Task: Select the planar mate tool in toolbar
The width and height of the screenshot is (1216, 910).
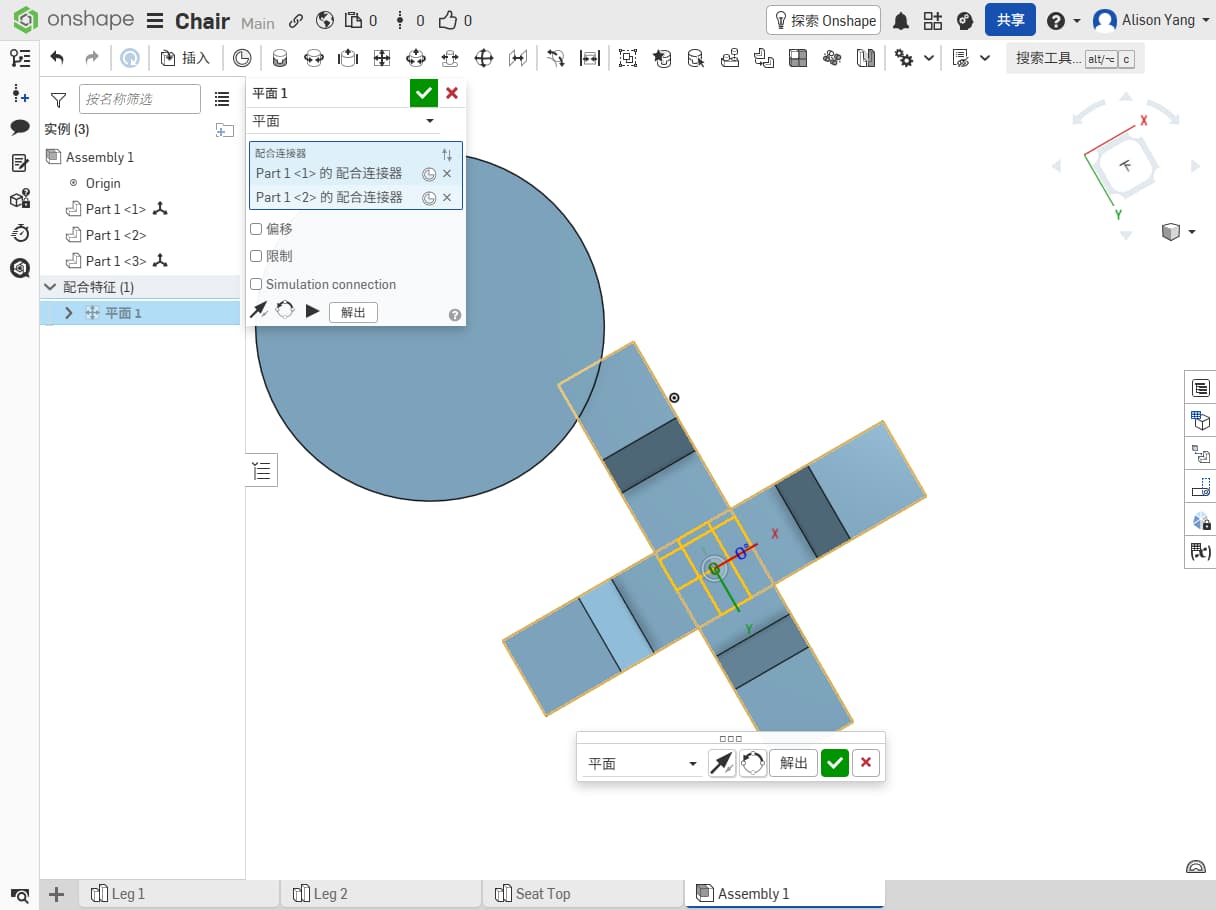Action: [x=382, y=58]
